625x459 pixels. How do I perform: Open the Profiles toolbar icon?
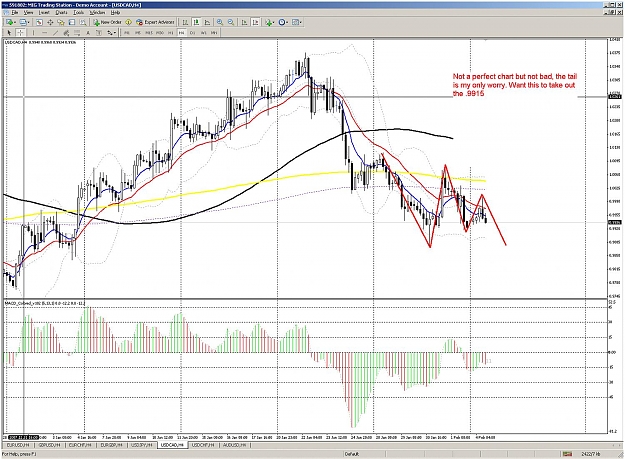coord(23,22)
